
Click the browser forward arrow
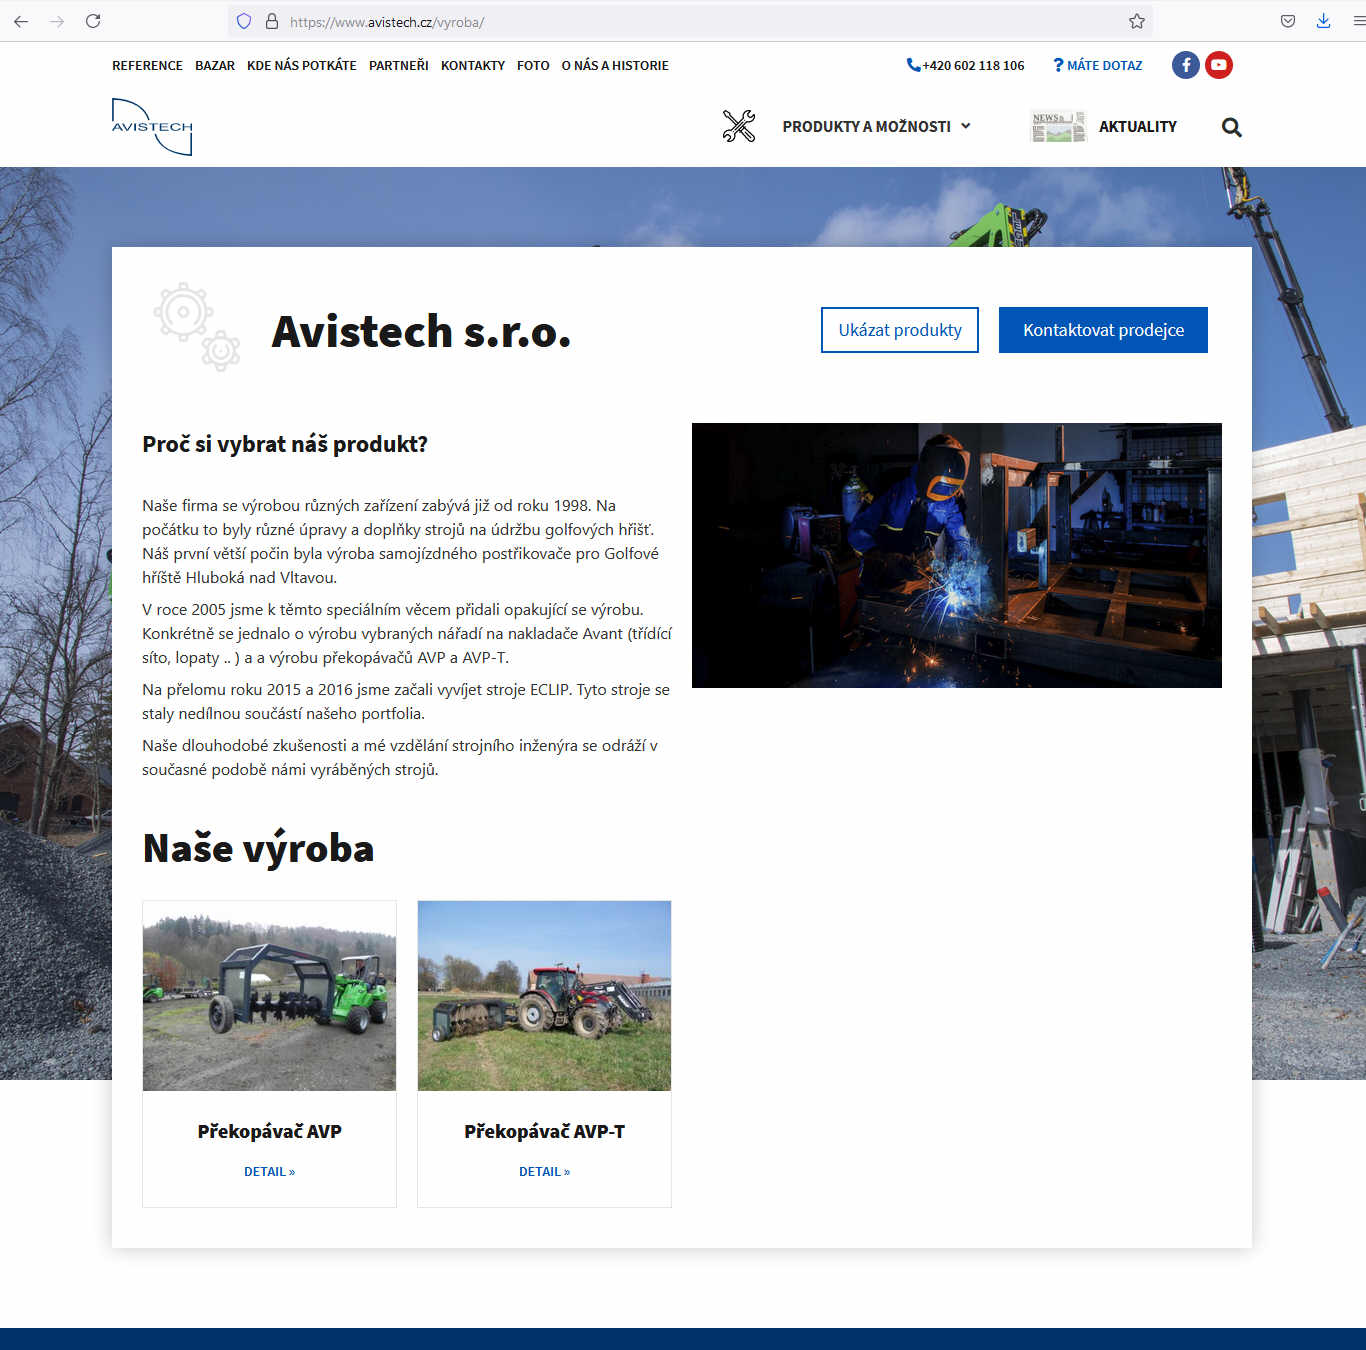pos(57,21)
